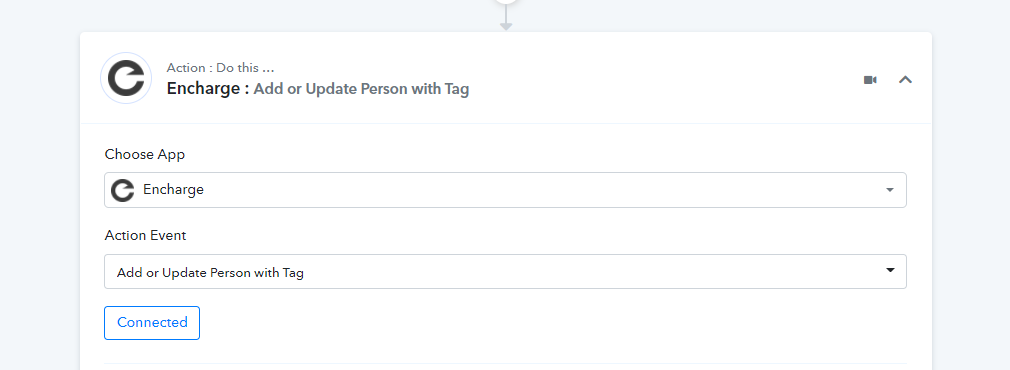Click the header title "Encharge : Add or Update Person with Tag"

coord(318,89)
